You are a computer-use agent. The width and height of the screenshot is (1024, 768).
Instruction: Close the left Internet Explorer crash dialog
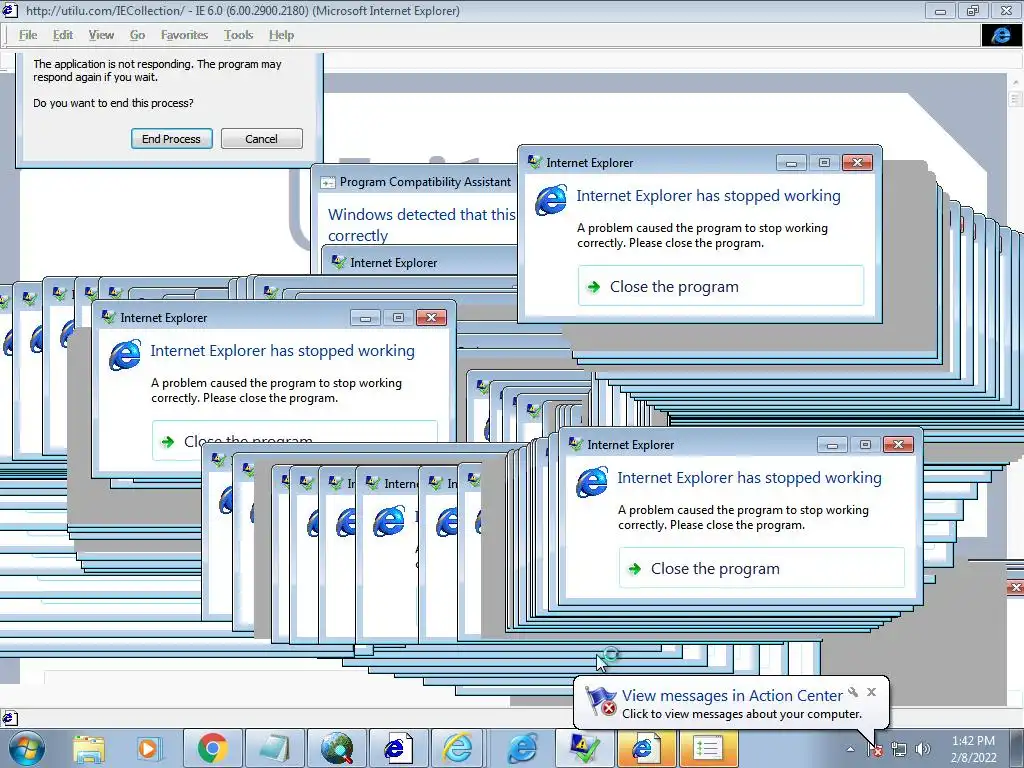pyautogui.click(x=432, y=317)
